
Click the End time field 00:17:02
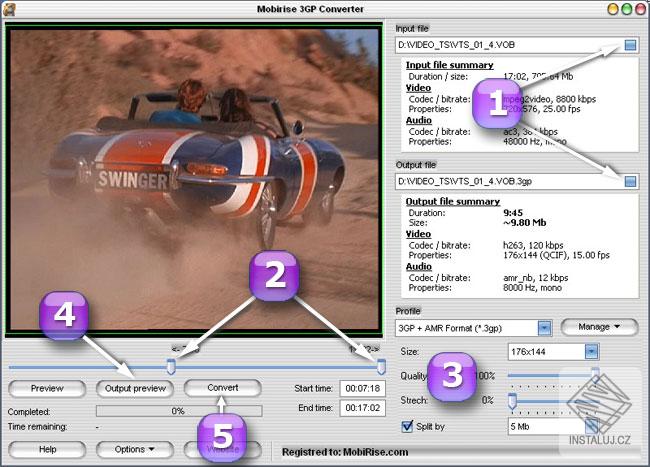point(363,408)
